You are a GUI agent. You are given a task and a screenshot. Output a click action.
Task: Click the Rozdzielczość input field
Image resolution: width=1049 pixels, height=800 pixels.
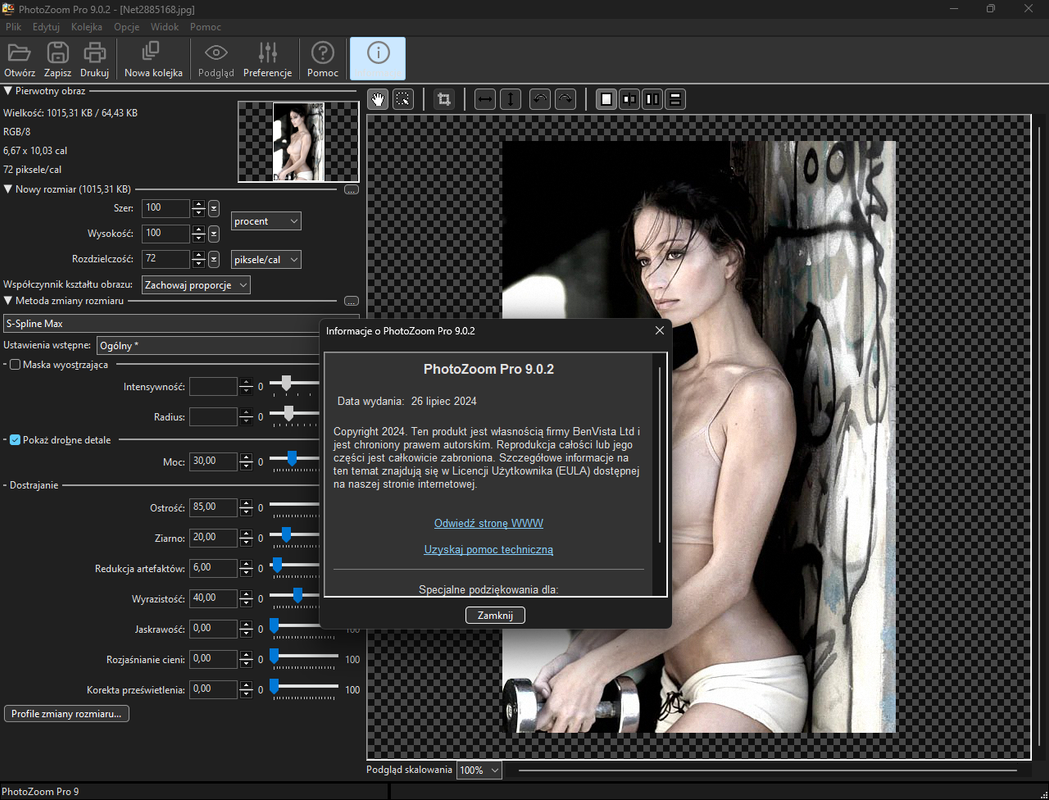click(x=165, y=259)
